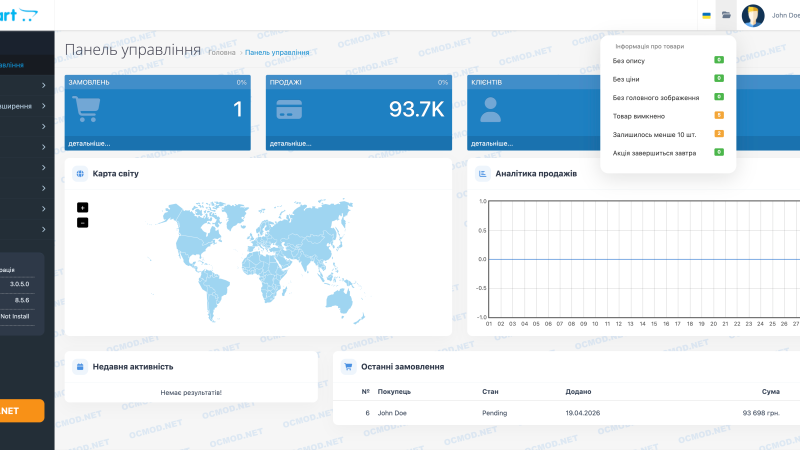800x450 pixels.
Task: Click the Not Install status in sidebar
Action: click(x=15, y=316)
